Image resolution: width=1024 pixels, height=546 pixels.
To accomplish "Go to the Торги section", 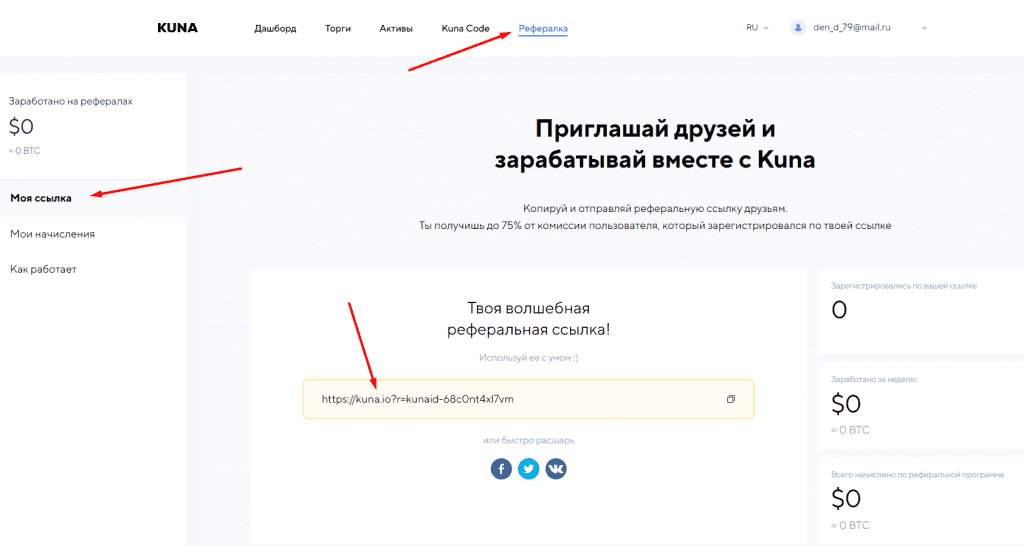I will pos(338,29).
